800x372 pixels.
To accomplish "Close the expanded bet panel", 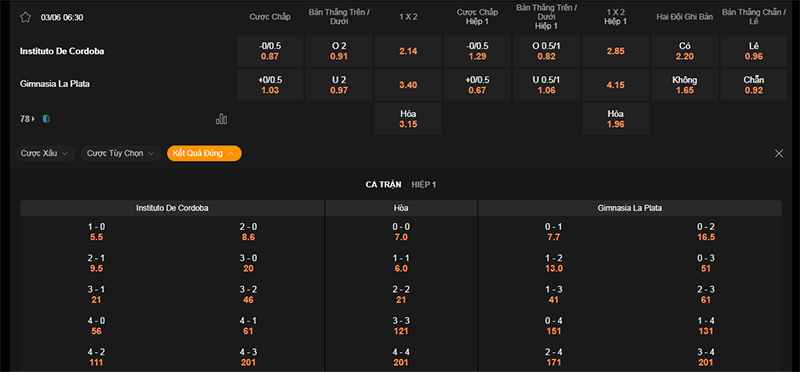I will tap(779, 154).
